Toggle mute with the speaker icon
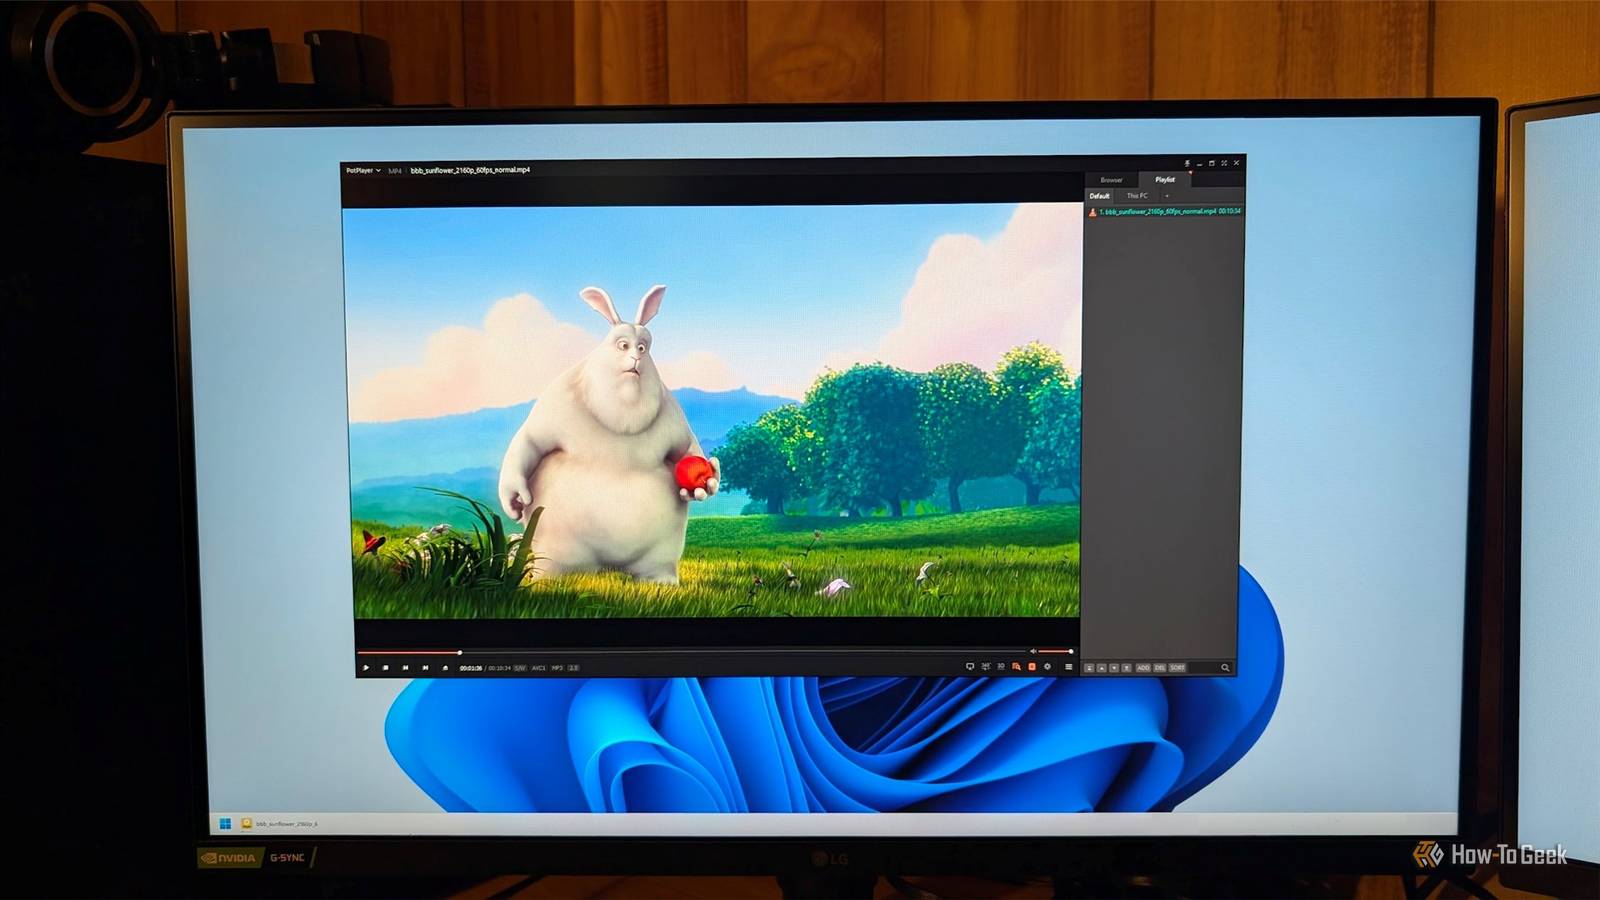 1033,652
